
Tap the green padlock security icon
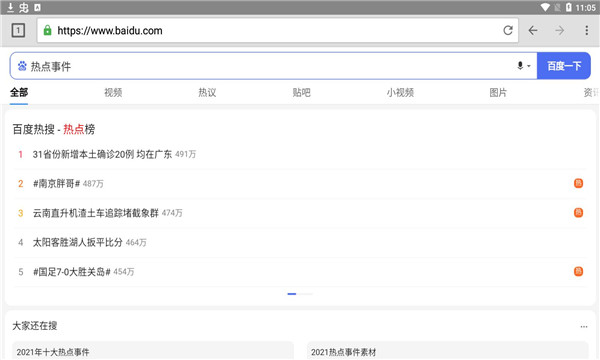point(47,30)
